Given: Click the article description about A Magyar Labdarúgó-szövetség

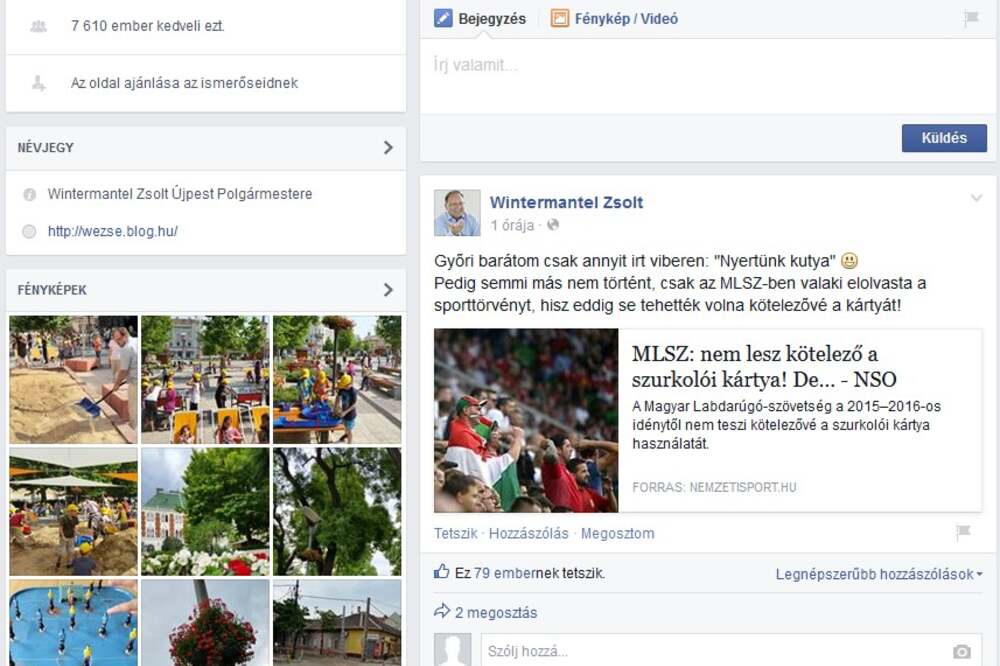Looking at the screenshot, I should pos(786,425).
